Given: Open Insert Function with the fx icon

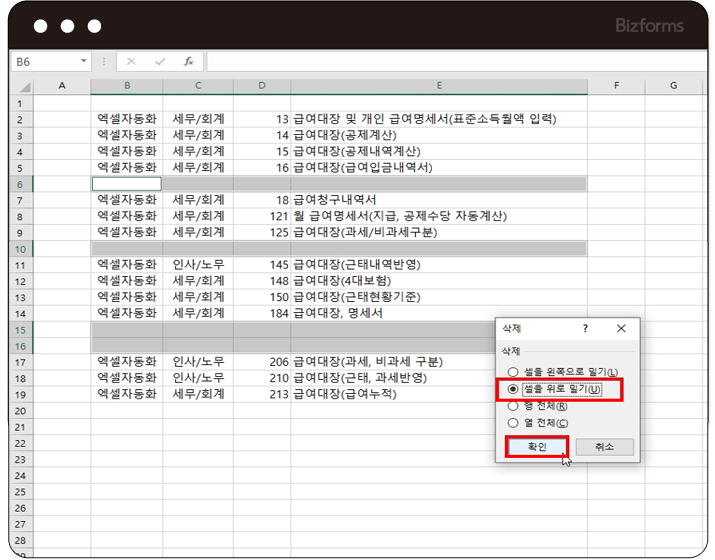Looking at the screenshot, I should tap(187, 61).
